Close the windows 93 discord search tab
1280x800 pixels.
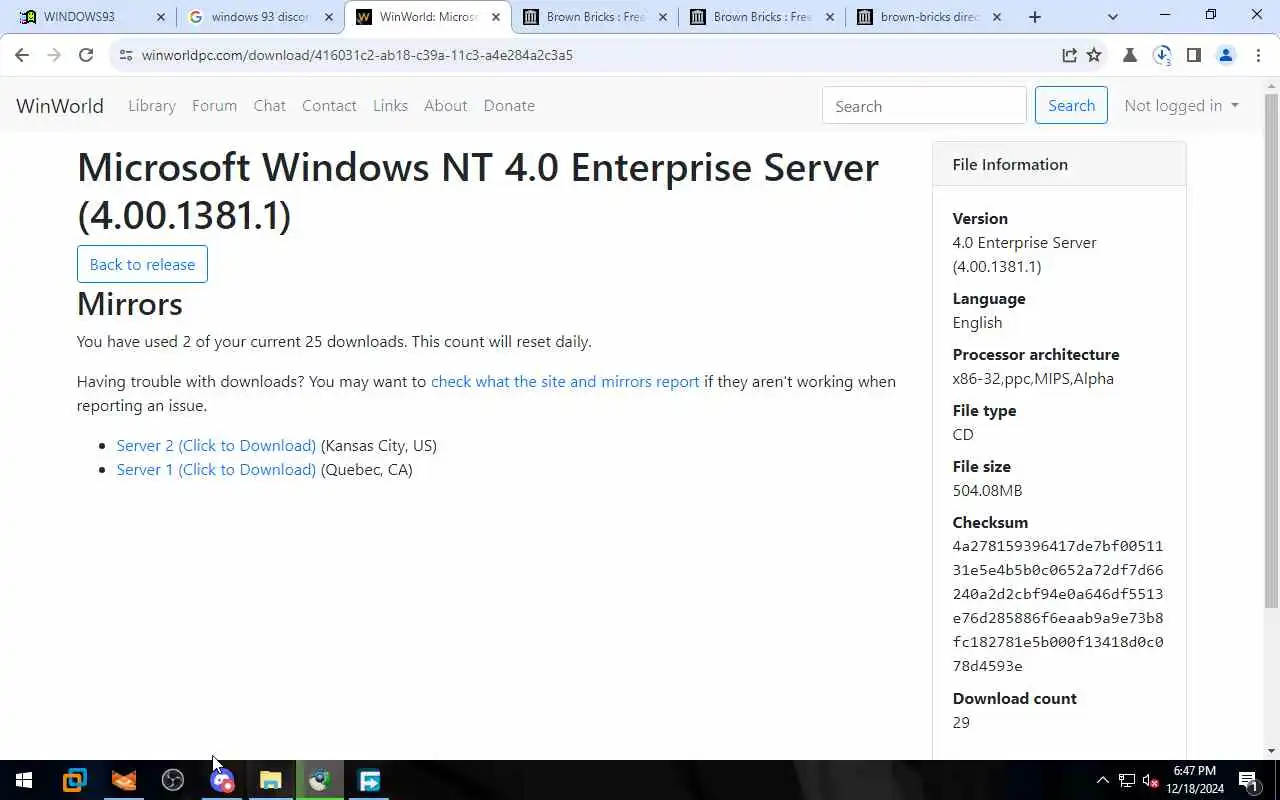point(329,17)
